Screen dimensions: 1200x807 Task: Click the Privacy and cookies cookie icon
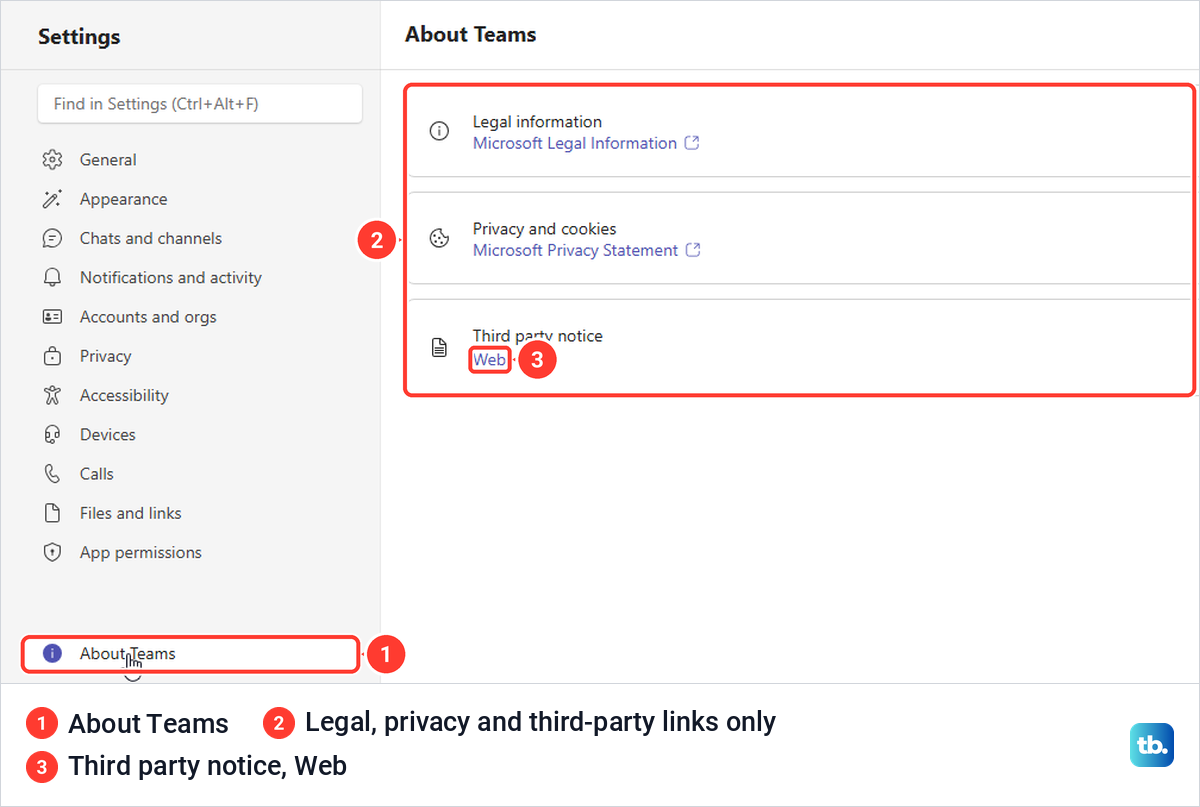click(439, 238)
